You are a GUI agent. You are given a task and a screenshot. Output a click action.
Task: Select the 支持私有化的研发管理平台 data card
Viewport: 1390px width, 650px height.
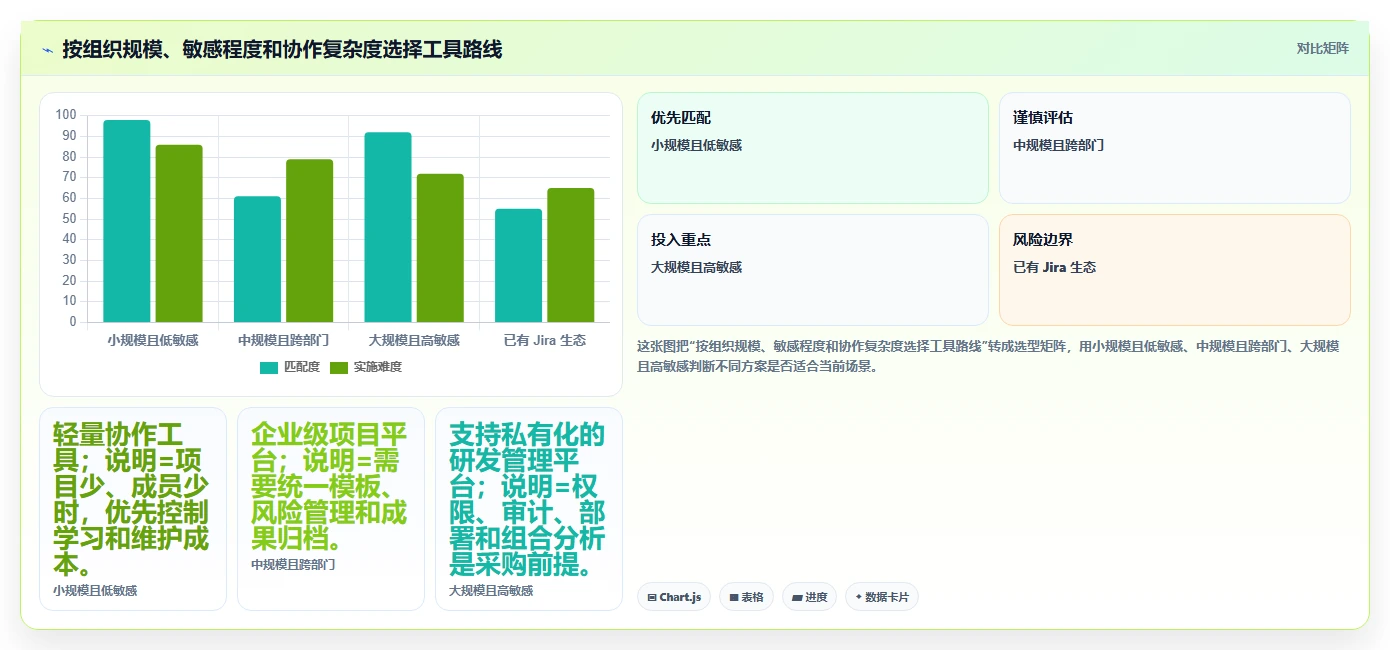529,508
